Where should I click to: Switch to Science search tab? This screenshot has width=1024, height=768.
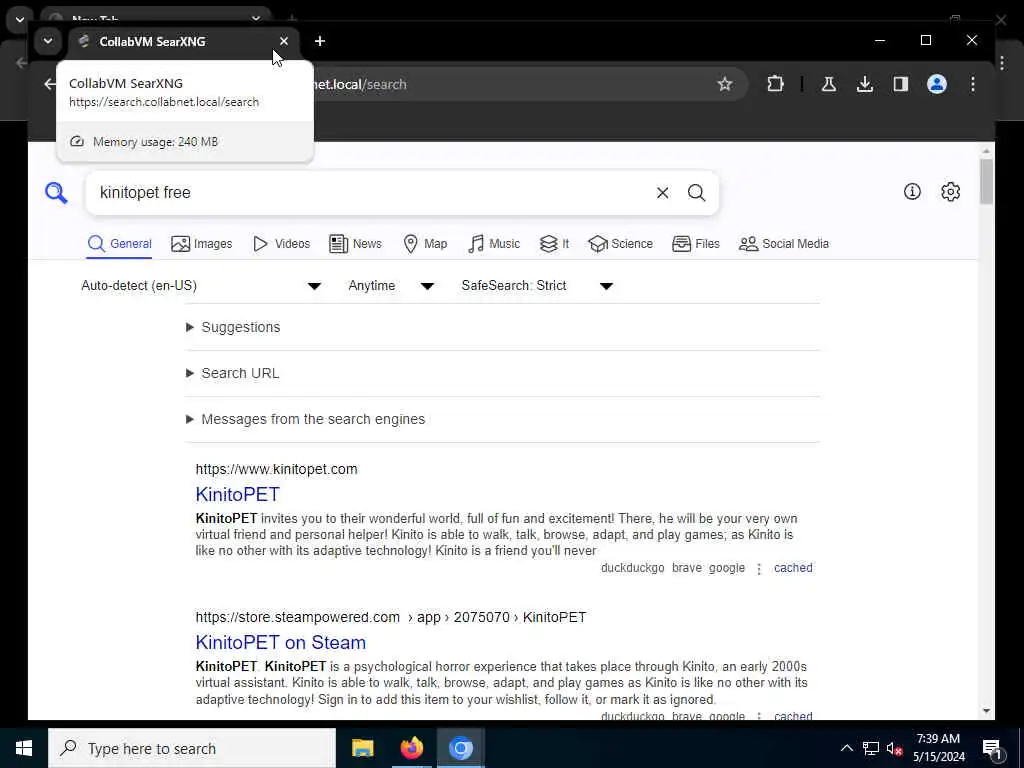click(x=620, y=244)
